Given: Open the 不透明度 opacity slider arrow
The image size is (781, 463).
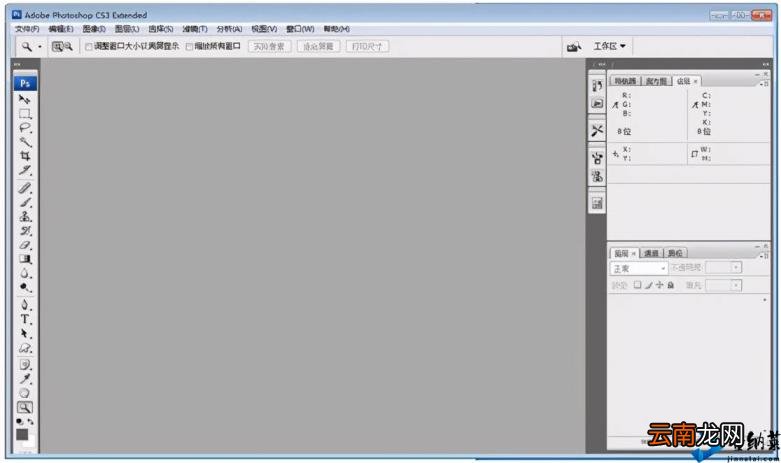Looking at the screenshot, I should point(736,268).
